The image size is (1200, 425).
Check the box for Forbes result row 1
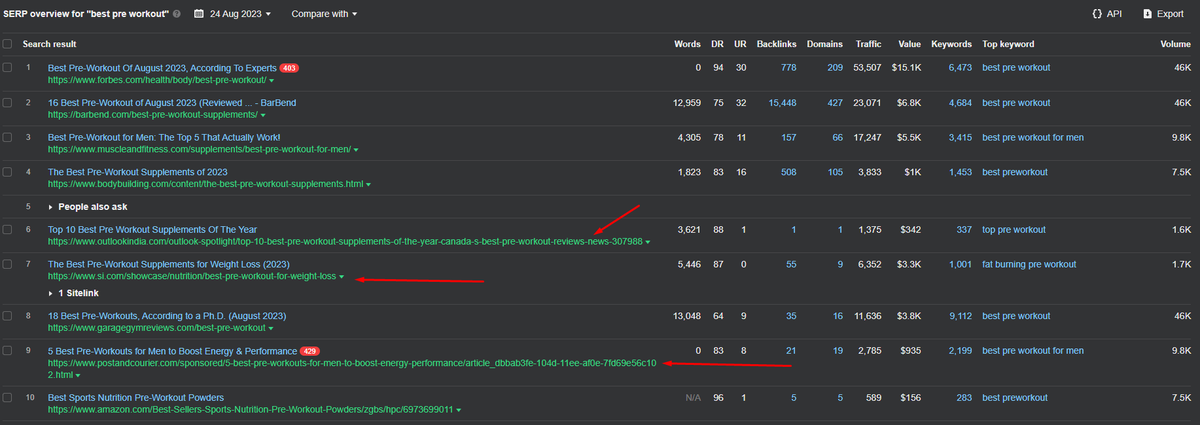click(8, 68)
